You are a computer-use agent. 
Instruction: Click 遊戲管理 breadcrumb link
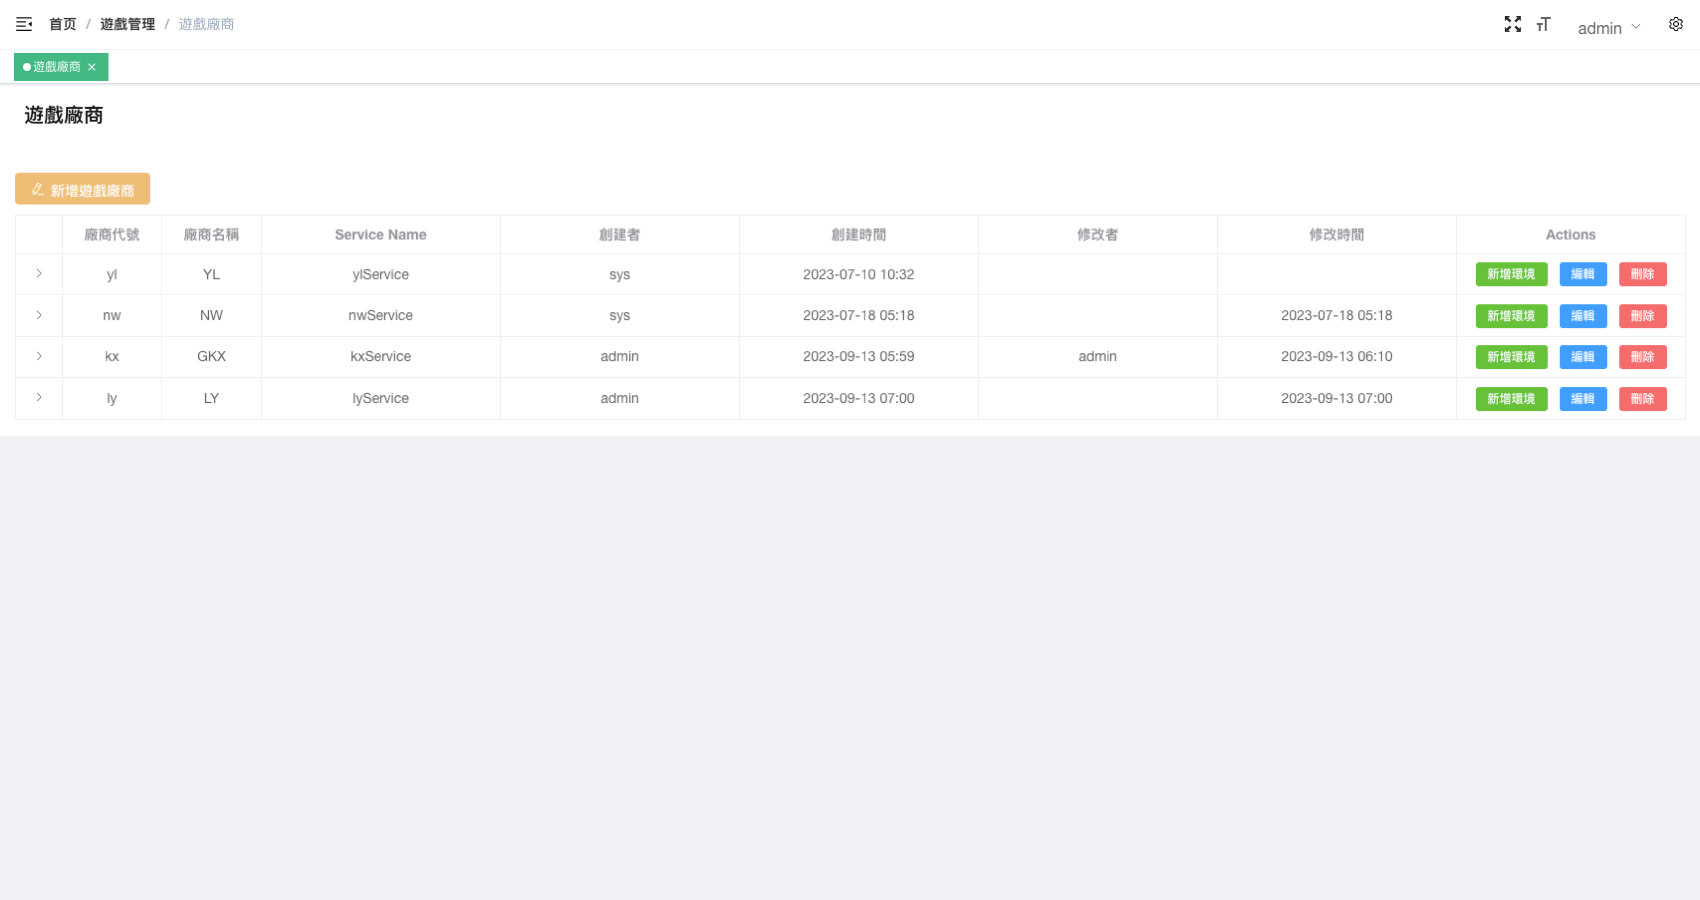pyautogui.click(x=127, y=24)
